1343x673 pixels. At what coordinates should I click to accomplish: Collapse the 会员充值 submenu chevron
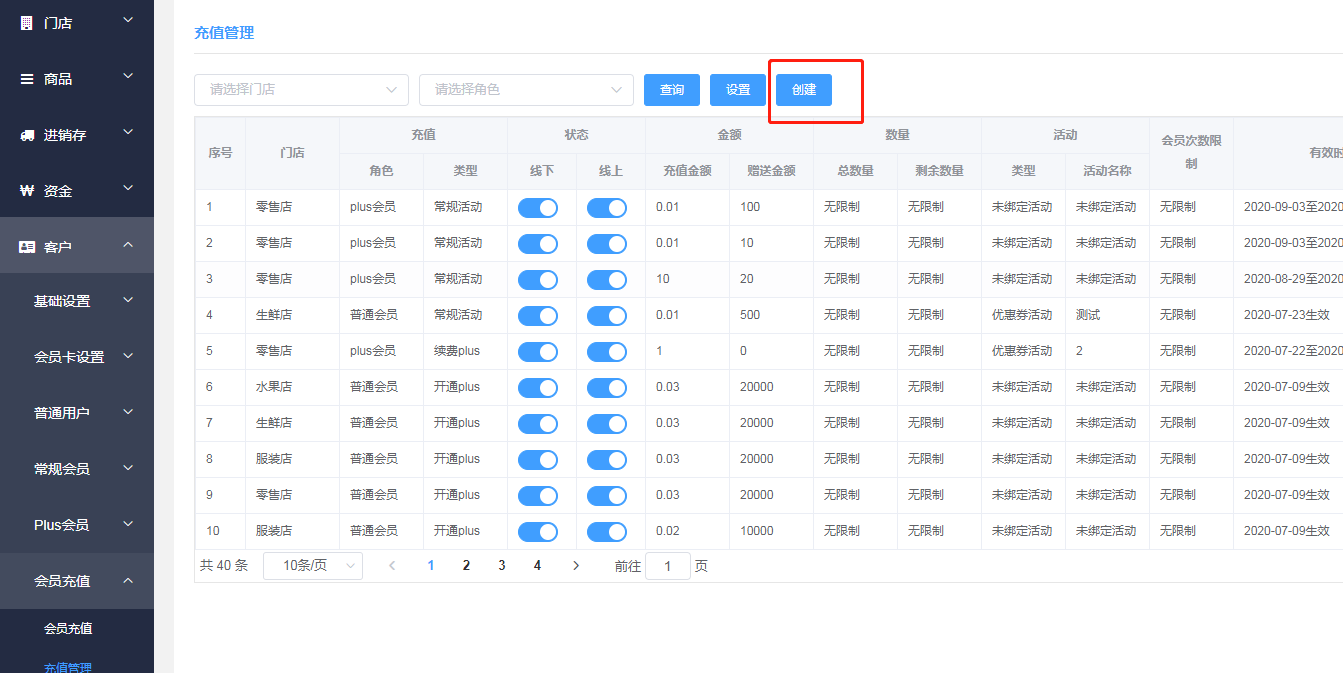[128, 580]
